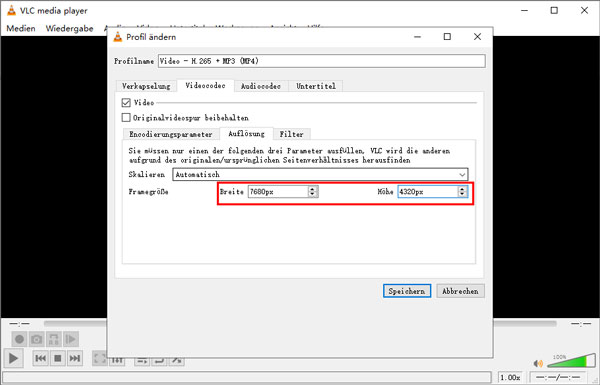Click the remaining time display right of seek bar
The width and height of the screenshot is (600, 385).
580,324
